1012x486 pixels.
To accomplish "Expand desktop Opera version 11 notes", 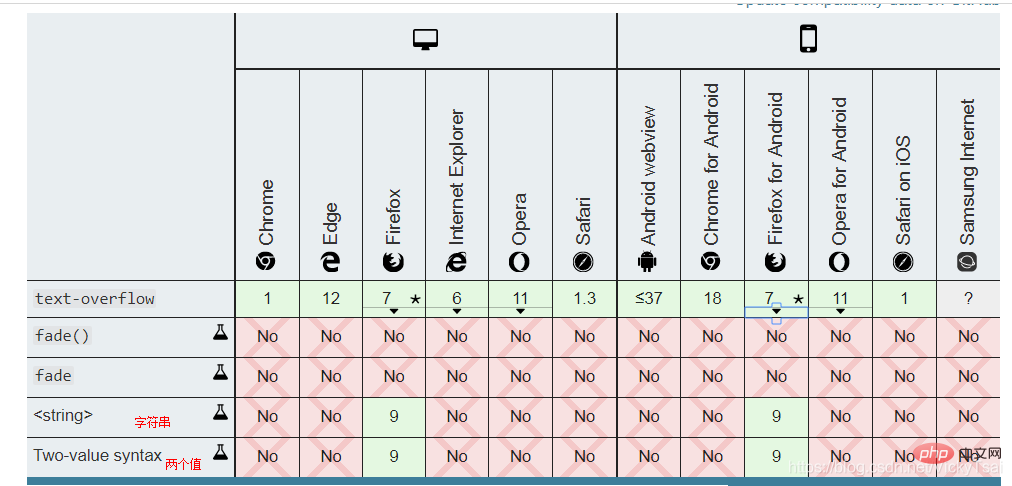I will click(x=521, y=311).
